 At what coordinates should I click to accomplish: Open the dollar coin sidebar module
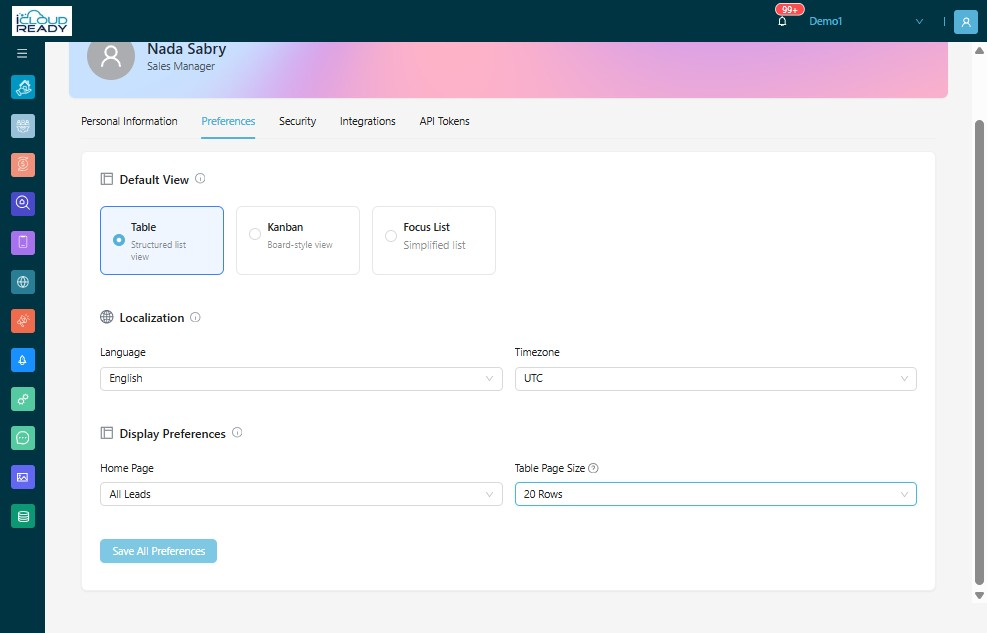[x=23, y=165]
